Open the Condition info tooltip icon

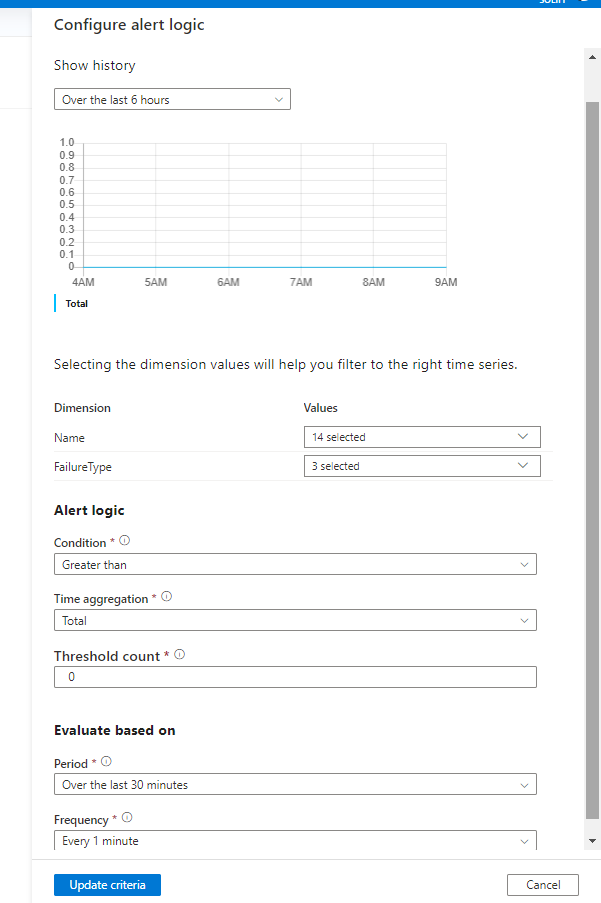point(123,541)
